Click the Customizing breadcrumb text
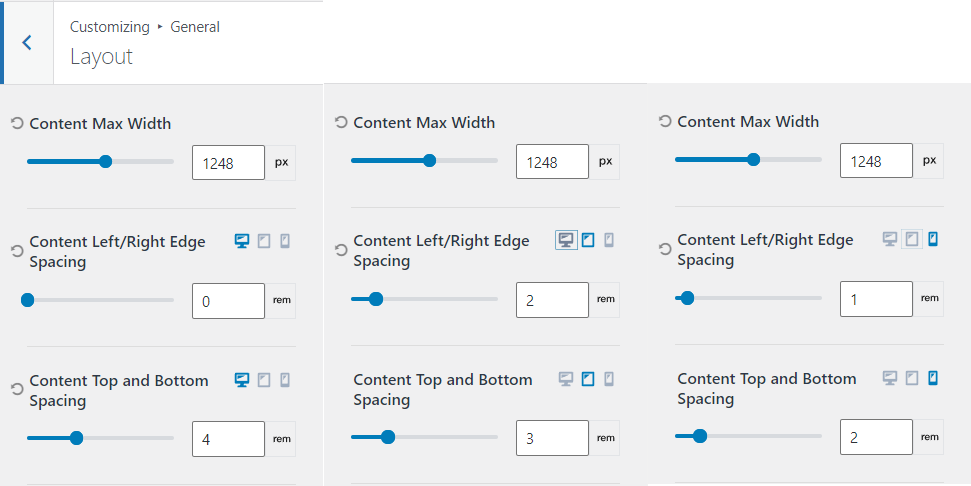971x486 pixels. pyautogui.click(x=109, y=27)
